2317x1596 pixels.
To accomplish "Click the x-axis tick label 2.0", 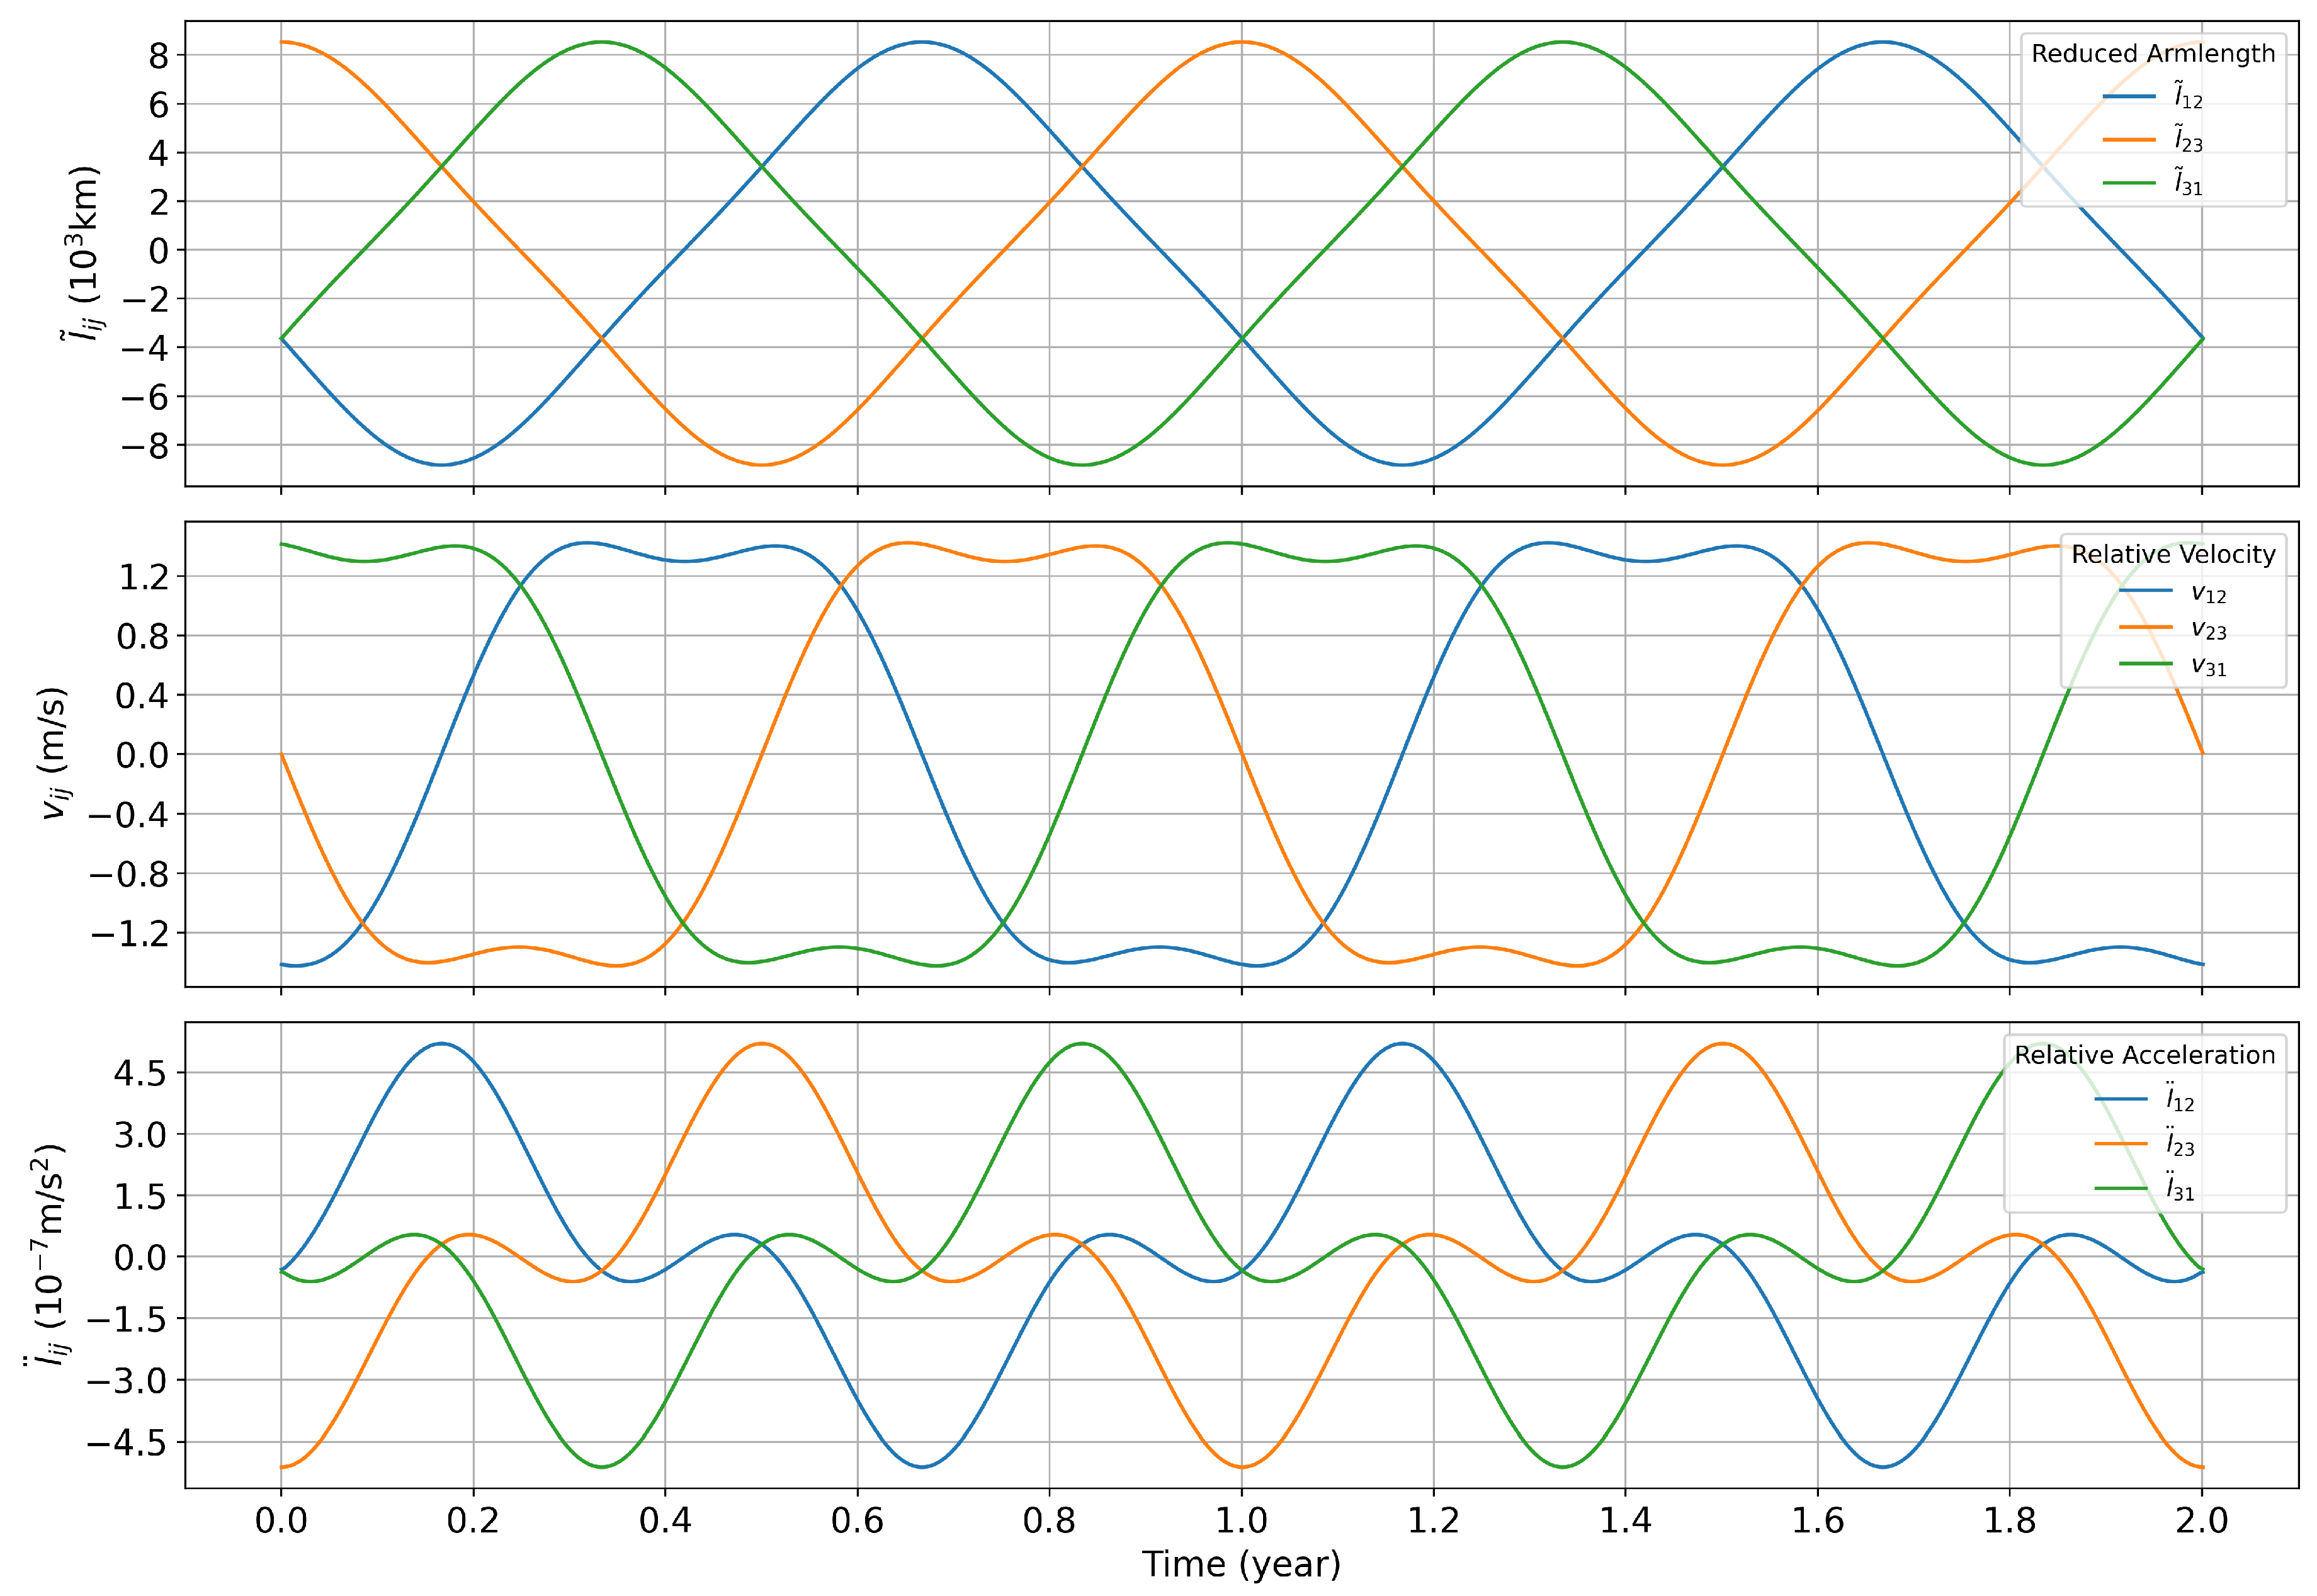I will pos(2201,1520).
